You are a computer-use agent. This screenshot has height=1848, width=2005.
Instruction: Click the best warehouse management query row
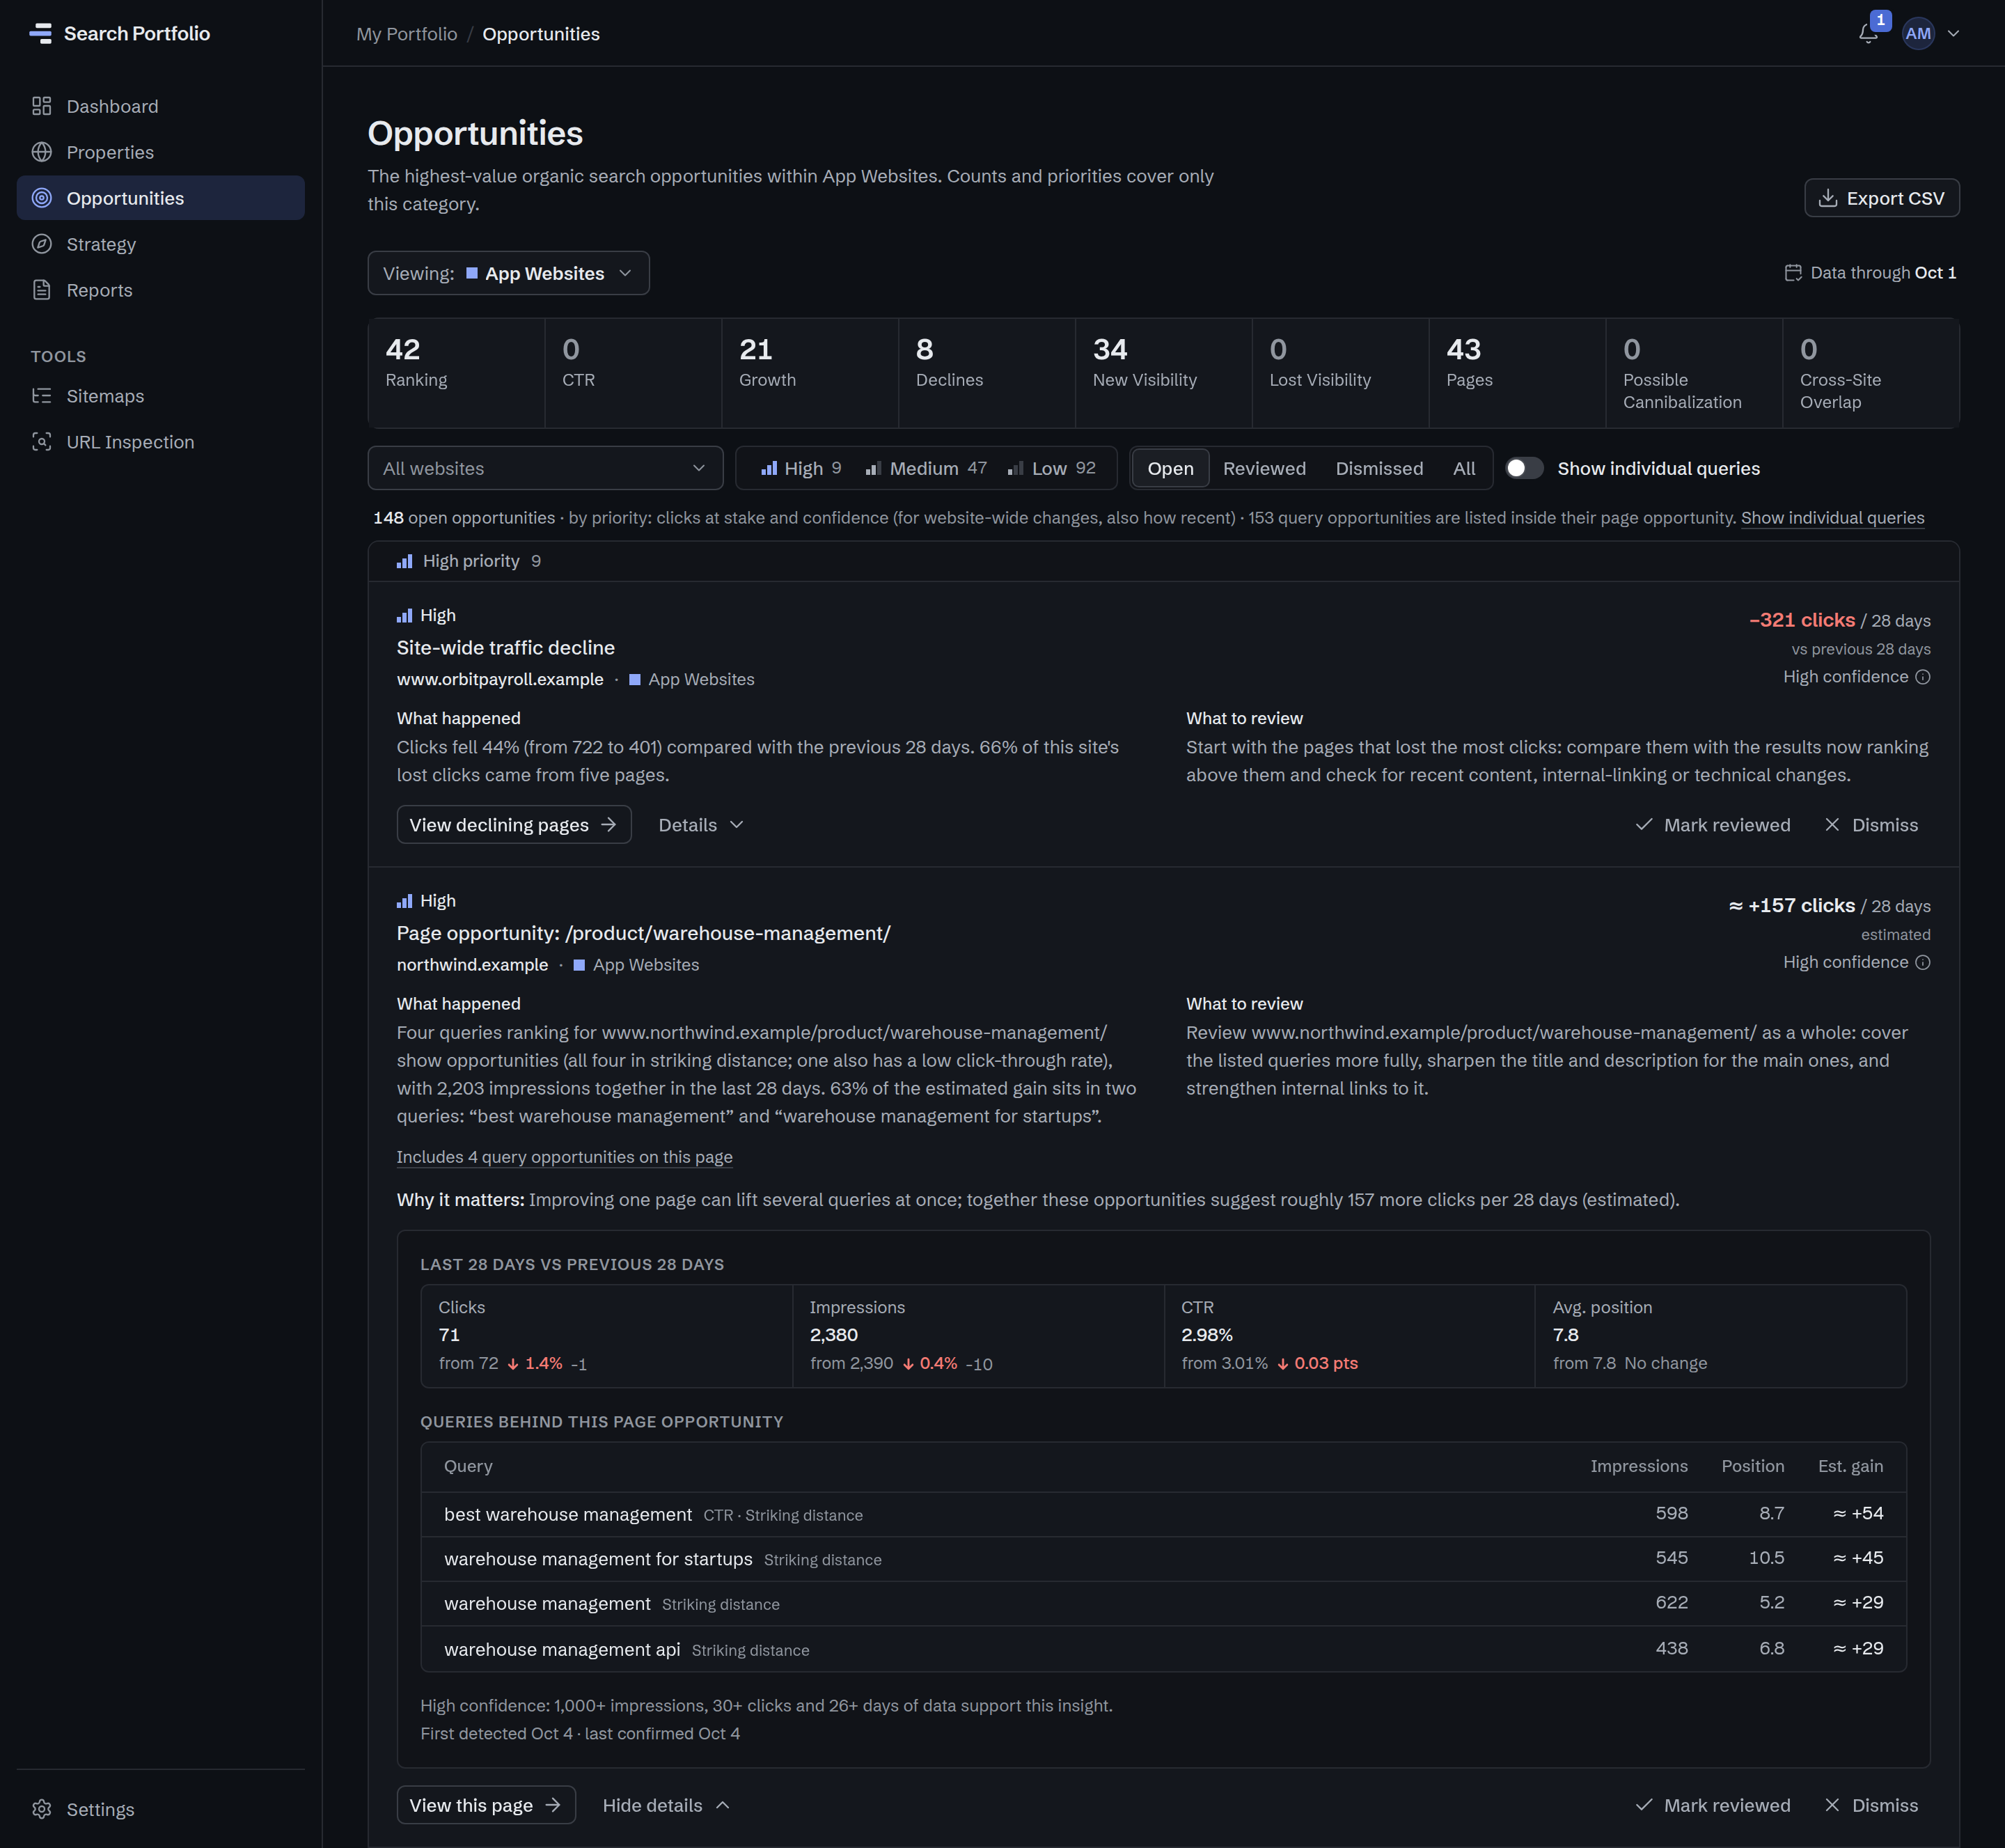(1163, 1514)
